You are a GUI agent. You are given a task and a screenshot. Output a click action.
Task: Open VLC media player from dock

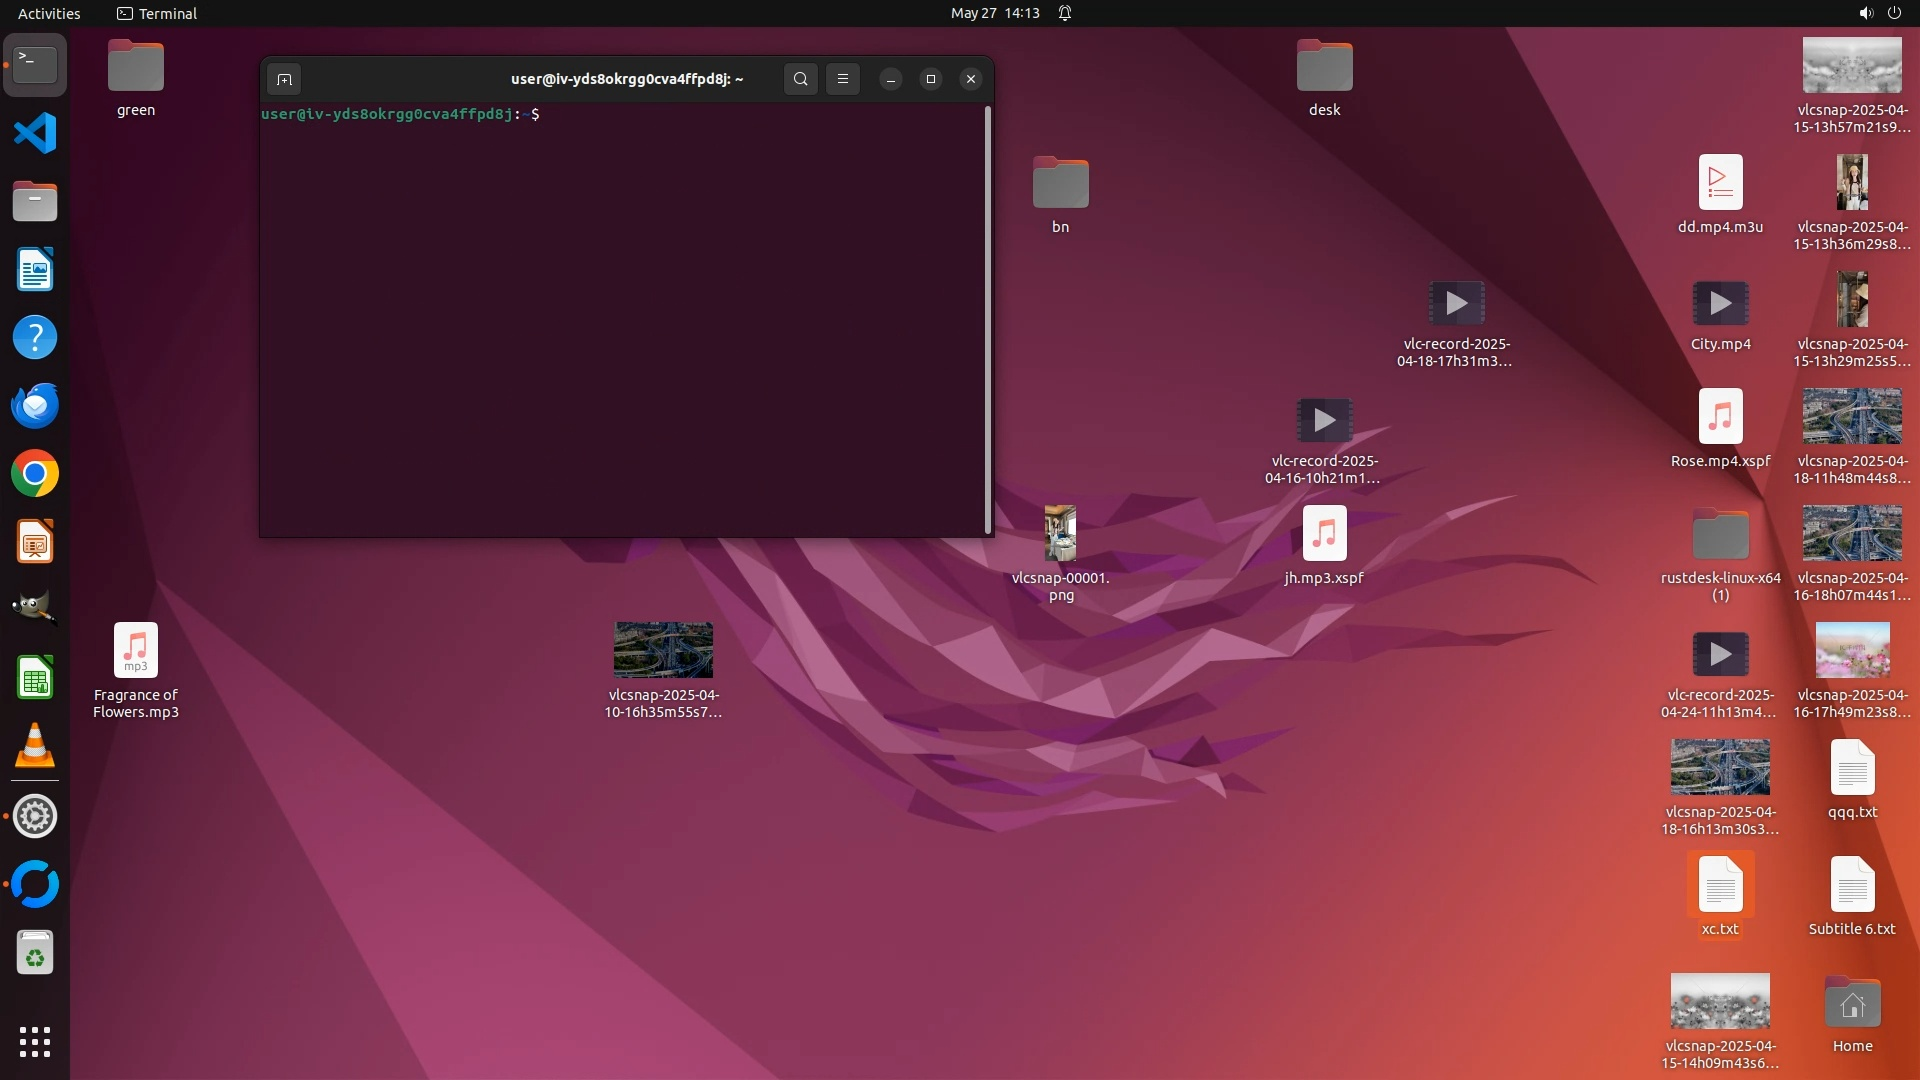click(x=35, y=747)
